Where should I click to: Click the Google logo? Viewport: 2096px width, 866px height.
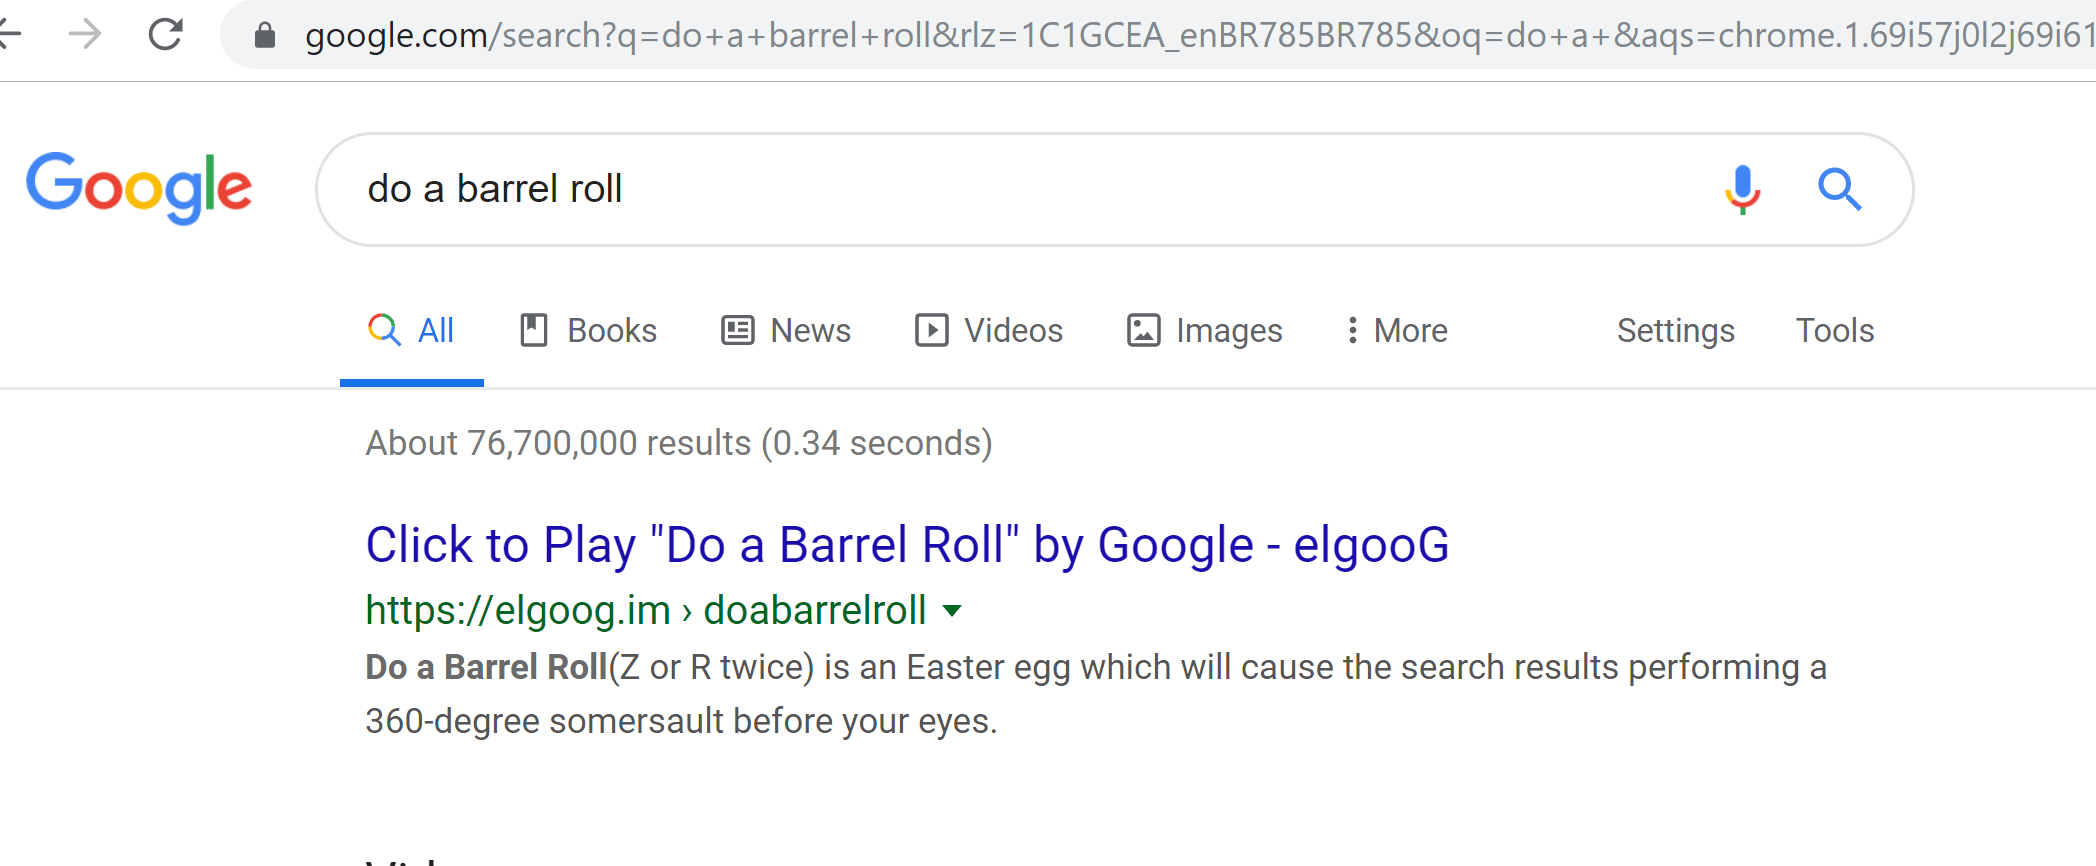[x=139, y=188]
